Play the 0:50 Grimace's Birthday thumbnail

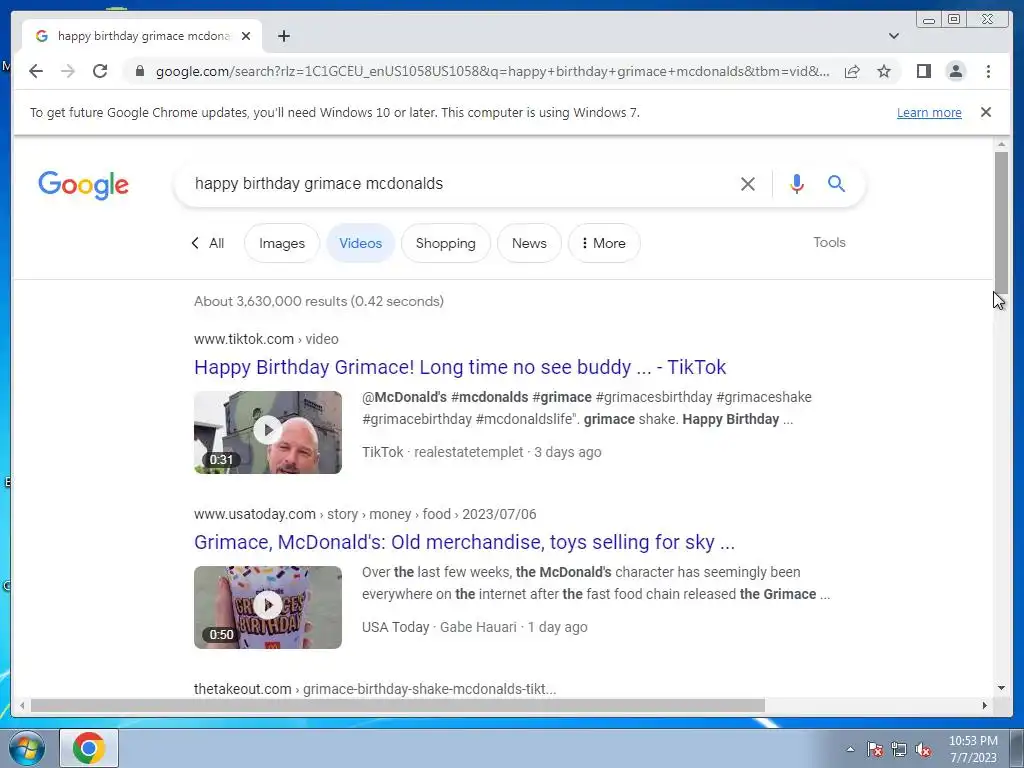coord(268,607)
